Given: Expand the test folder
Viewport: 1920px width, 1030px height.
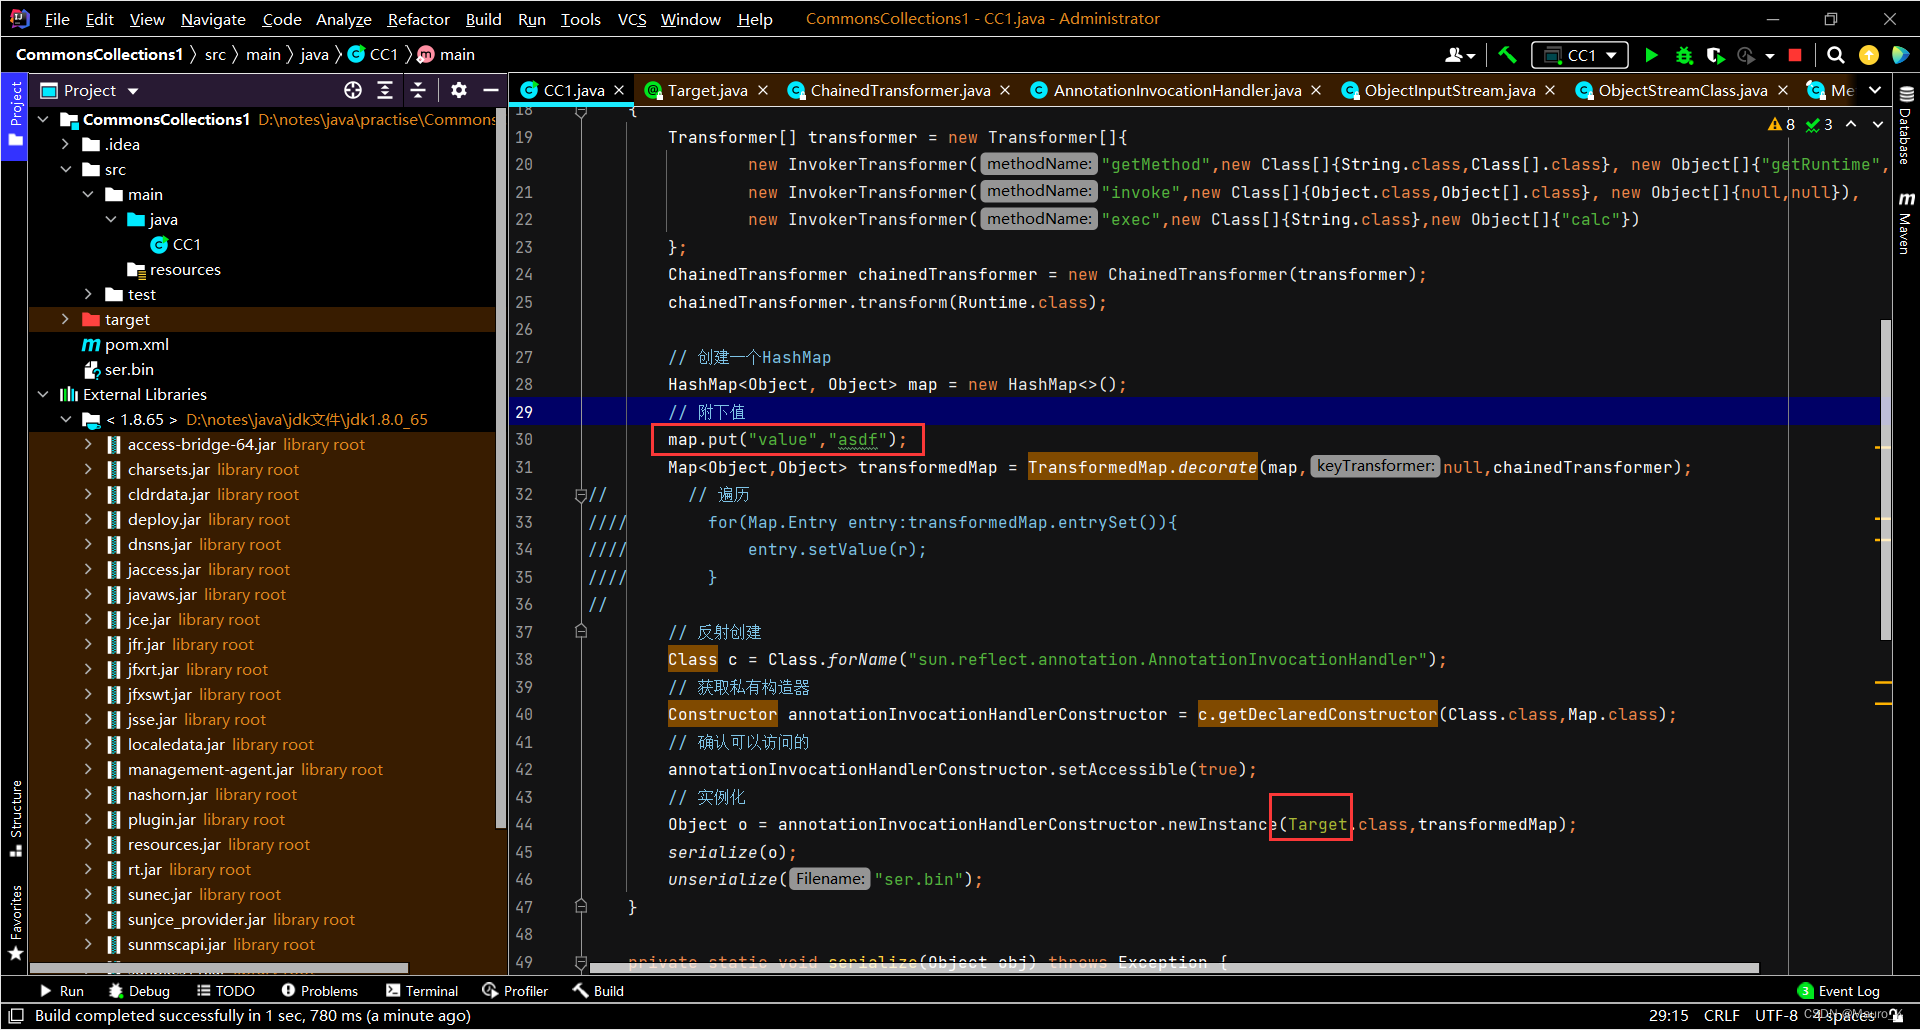Looking at the screenshot, I should [x=89, y=294].
